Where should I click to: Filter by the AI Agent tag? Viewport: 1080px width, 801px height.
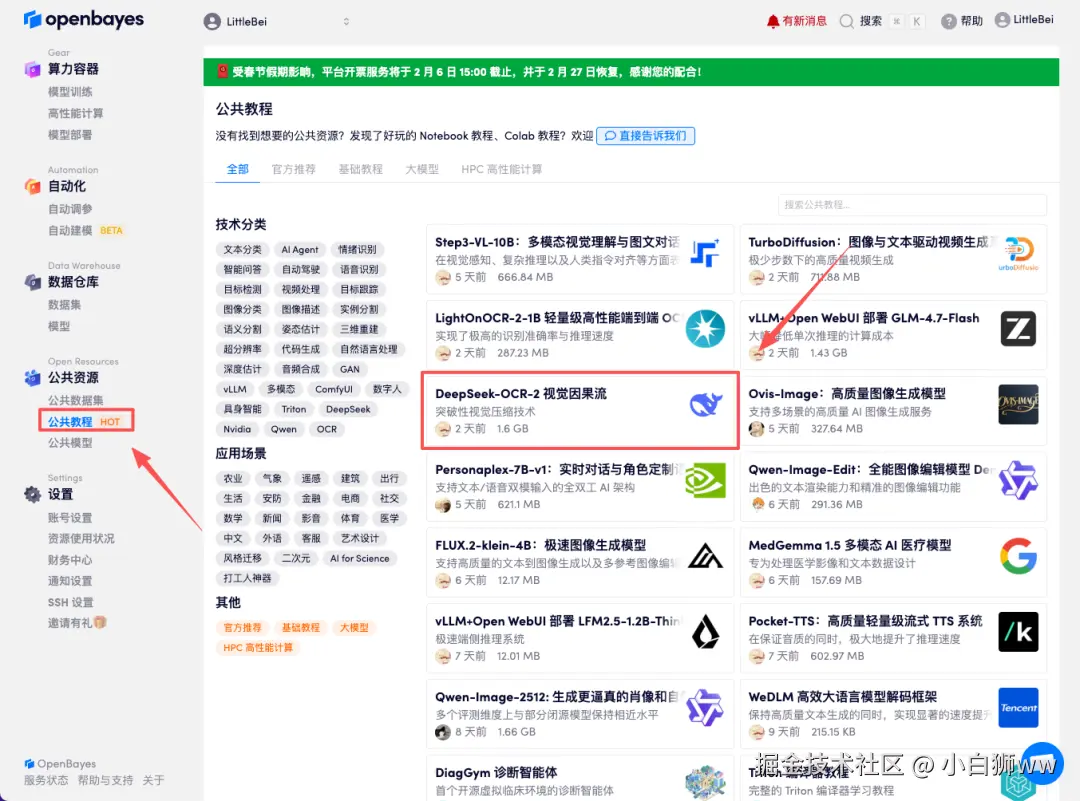coord(300,249)
